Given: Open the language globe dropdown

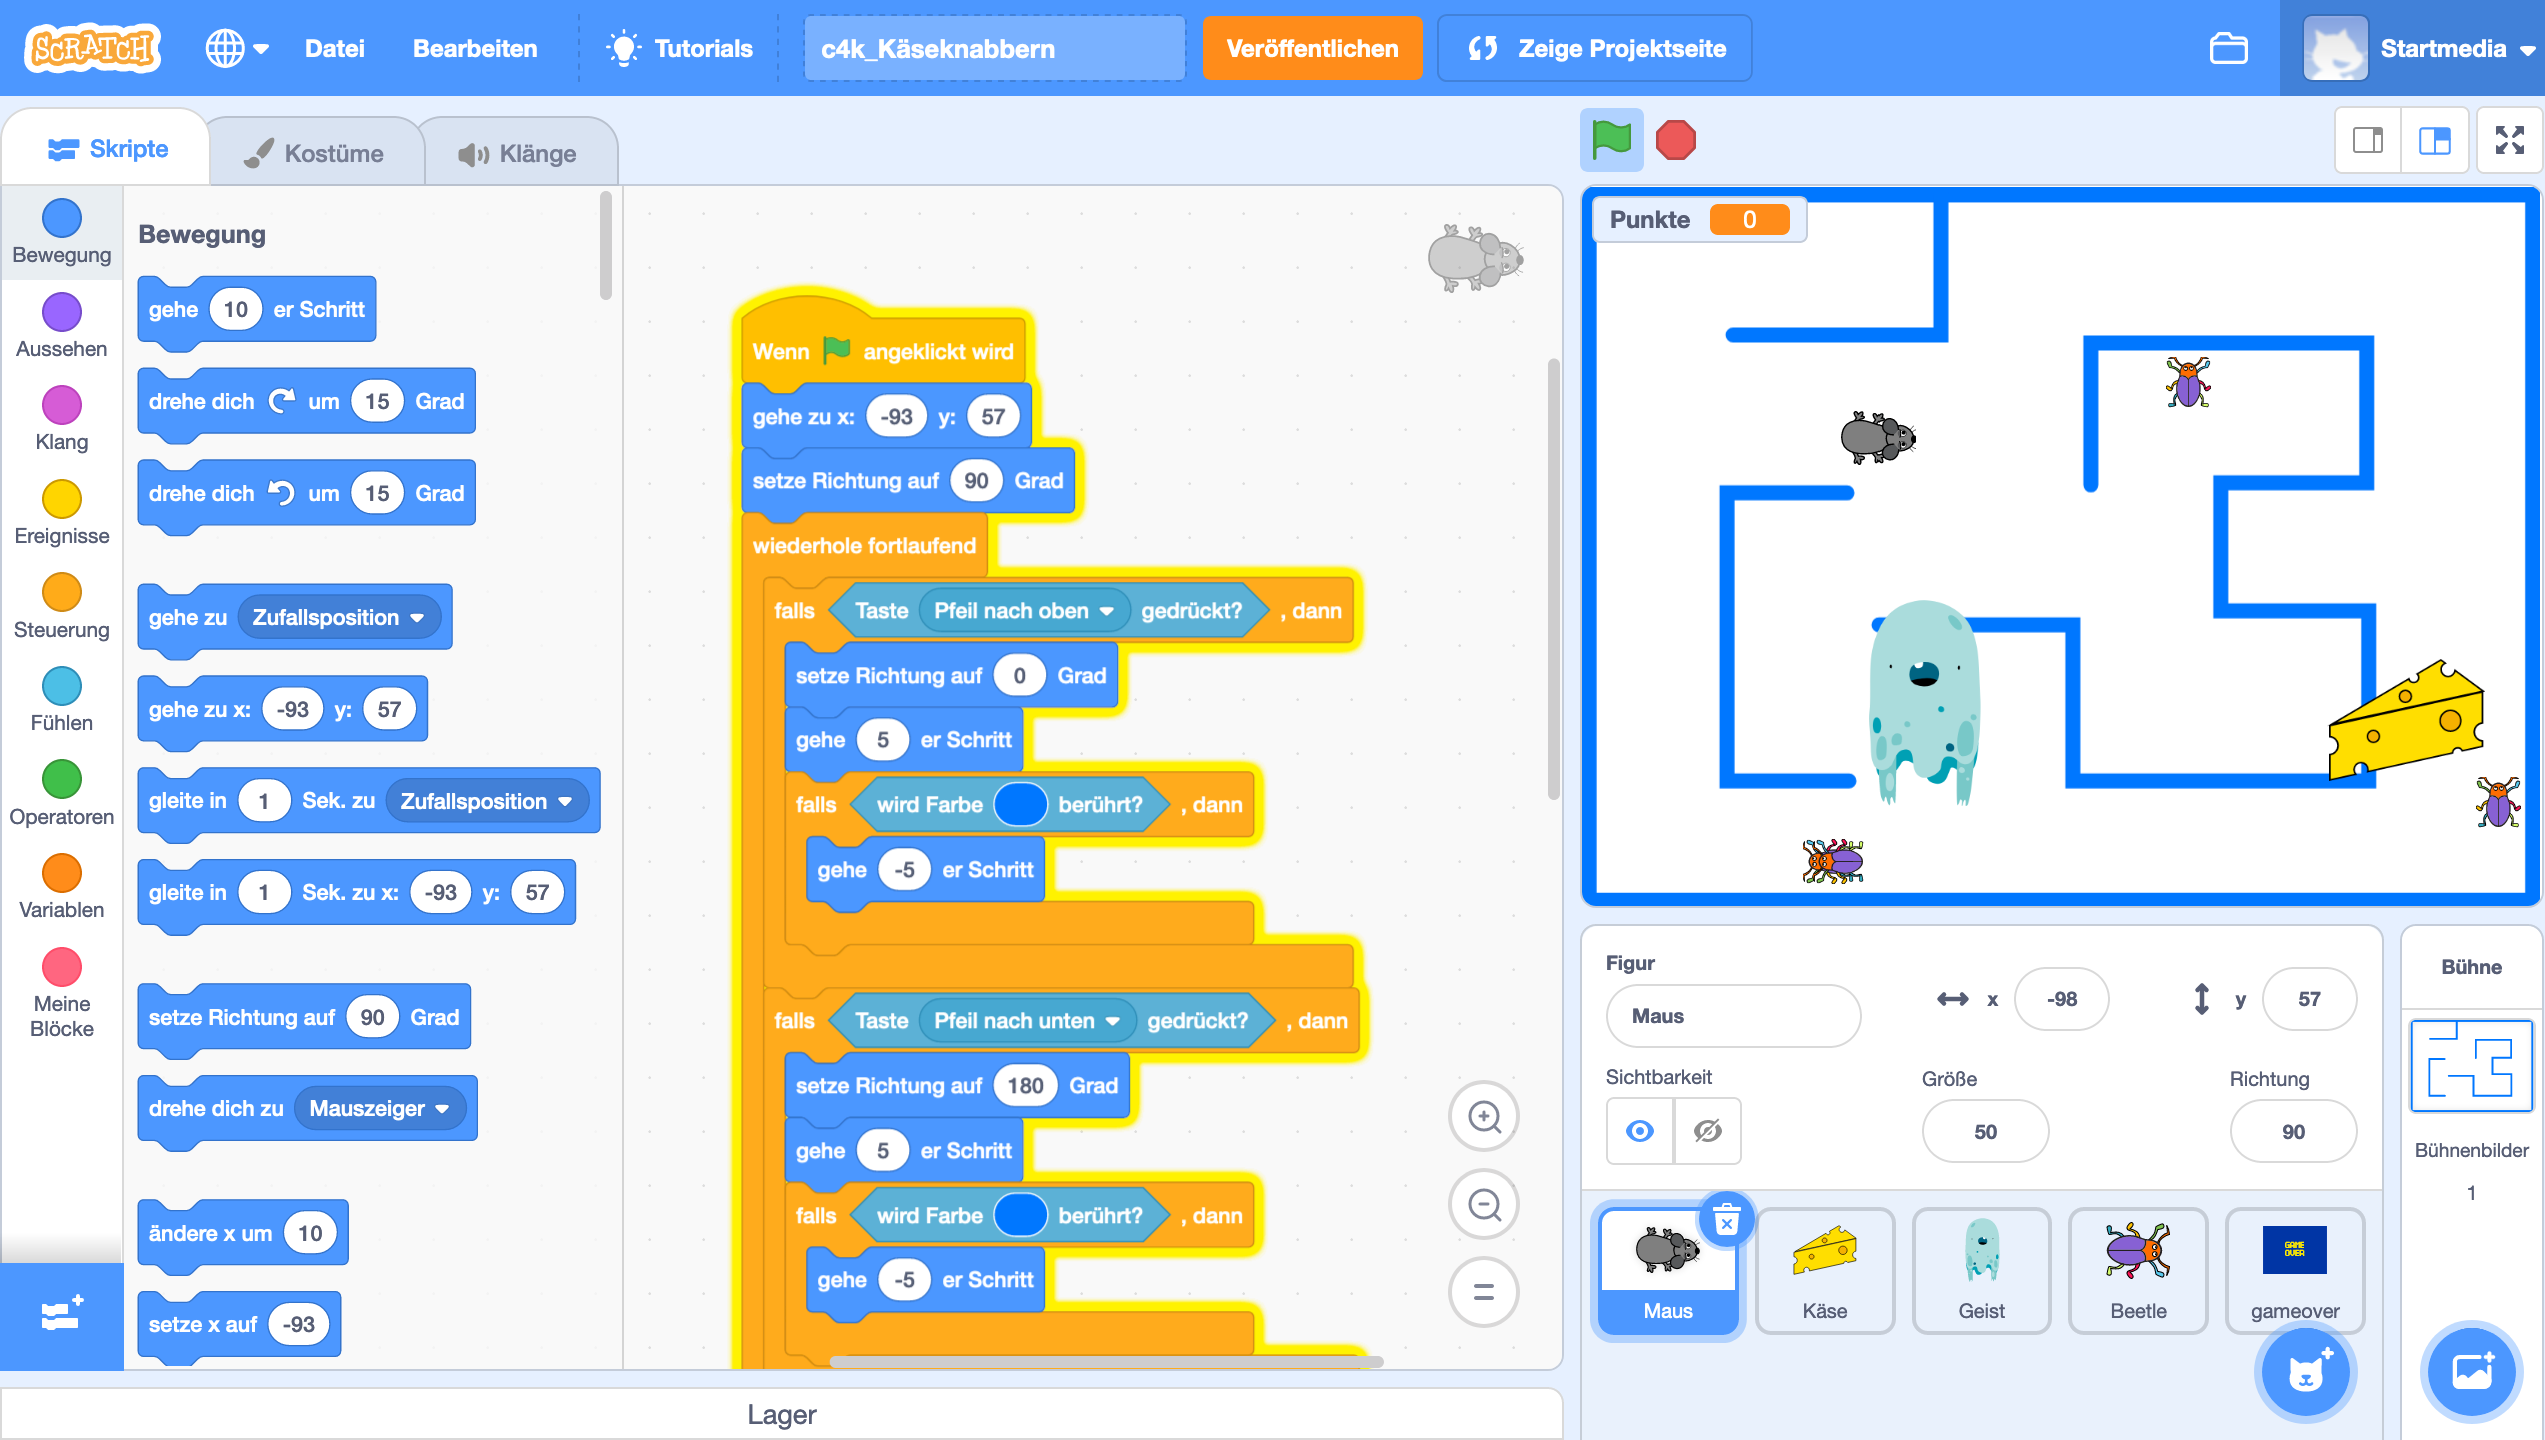Looking at the screenshot, I should pyautogui.click(x=236, y=48).
